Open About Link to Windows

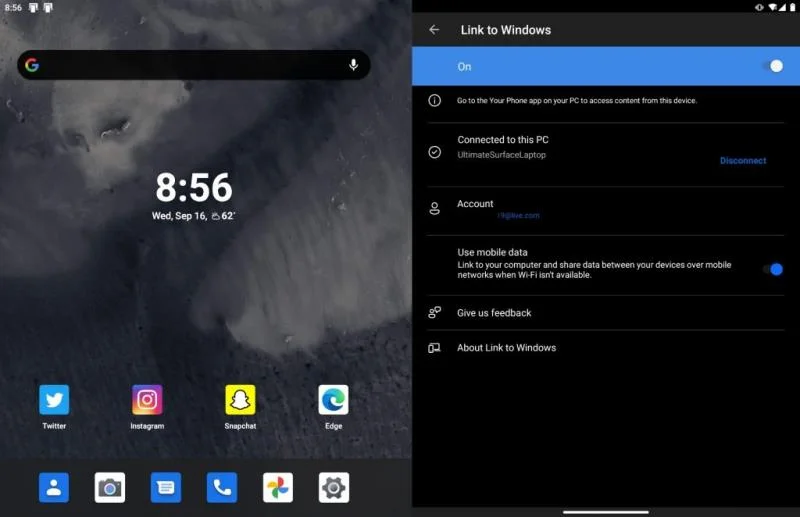(x=606, y=348)
